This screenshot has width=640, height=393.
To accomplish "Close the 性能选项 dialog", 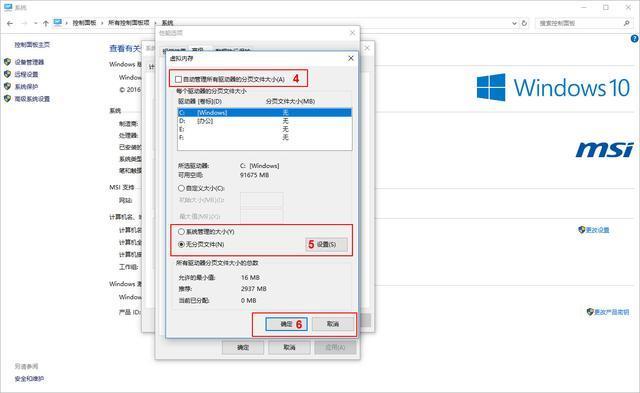I will [353, 33].
